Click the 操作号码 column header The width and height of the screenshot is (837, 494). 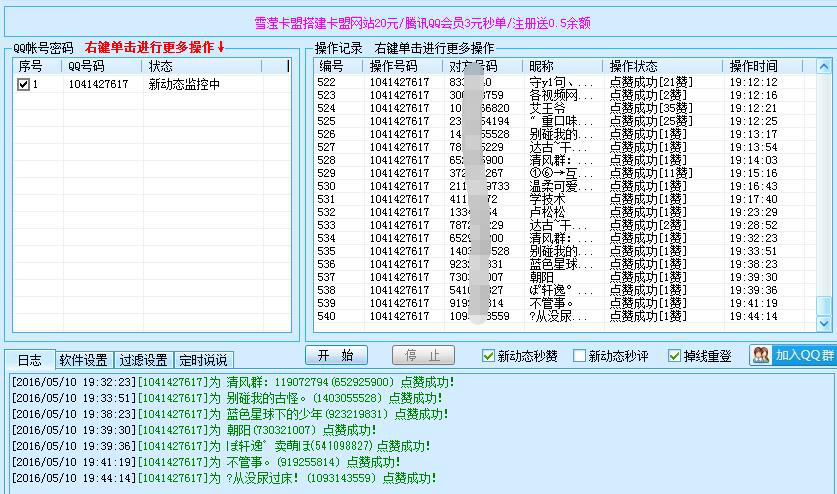403,66
